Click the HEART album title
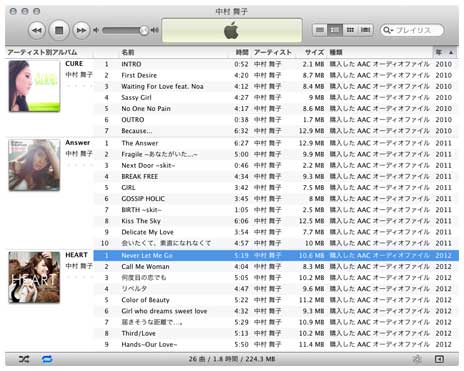The image size is (464, 371). (x=76, y=255)
